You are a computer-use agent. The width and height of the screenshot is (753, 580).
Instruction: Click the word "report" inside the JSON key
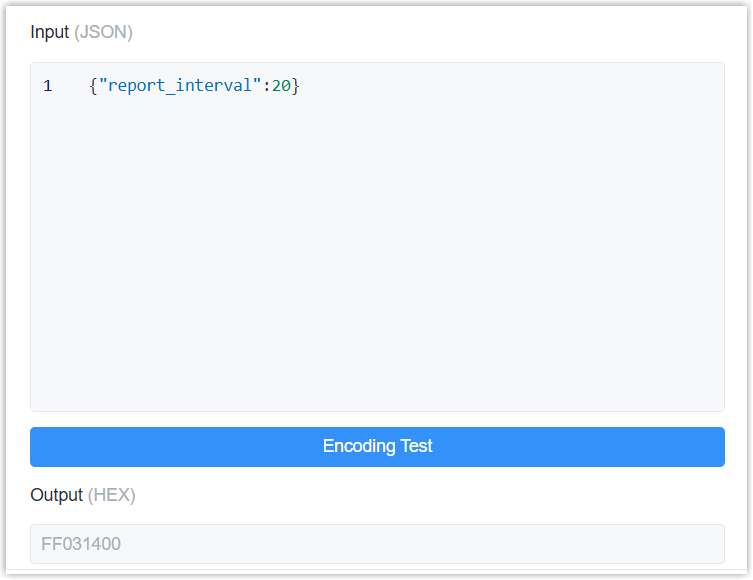coord(136,86)
